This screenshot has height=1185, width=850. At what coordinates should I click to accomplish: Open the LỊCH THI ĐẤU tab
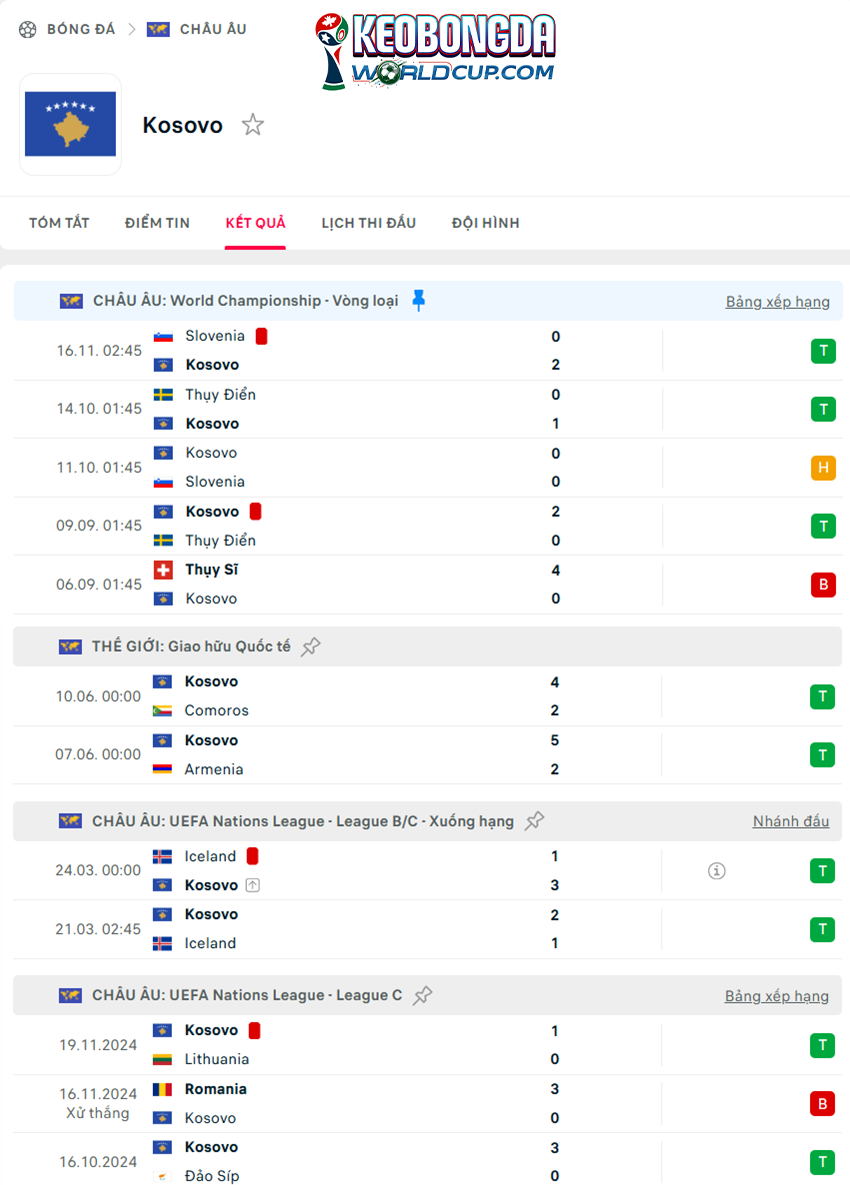click(369, 223)
